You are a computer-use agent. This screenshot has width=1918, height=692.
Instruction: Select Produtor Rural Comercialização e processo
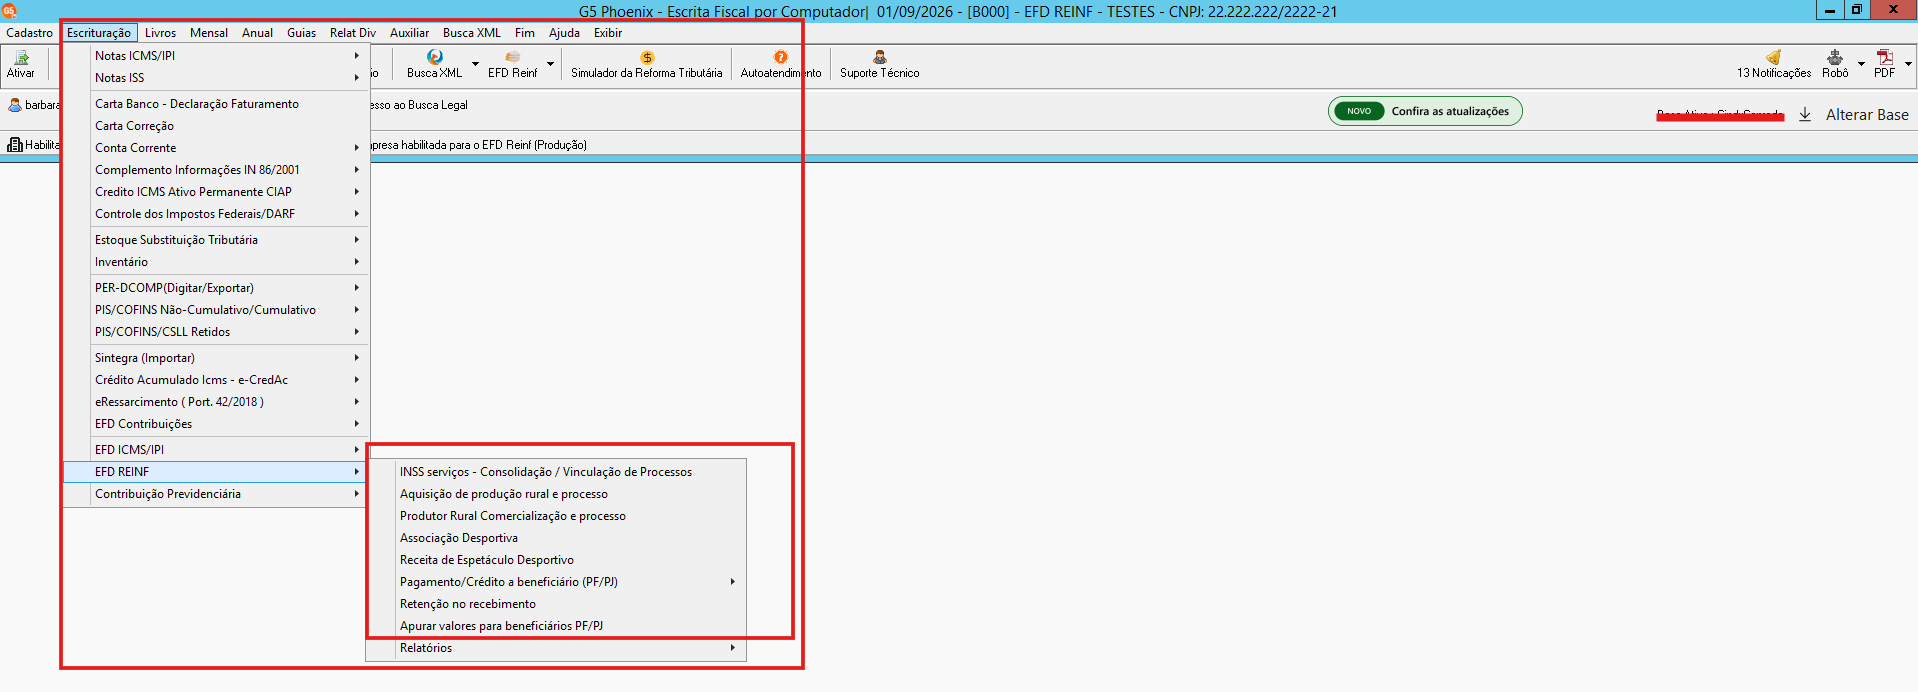pyautogui.click(x=556, y=516)
